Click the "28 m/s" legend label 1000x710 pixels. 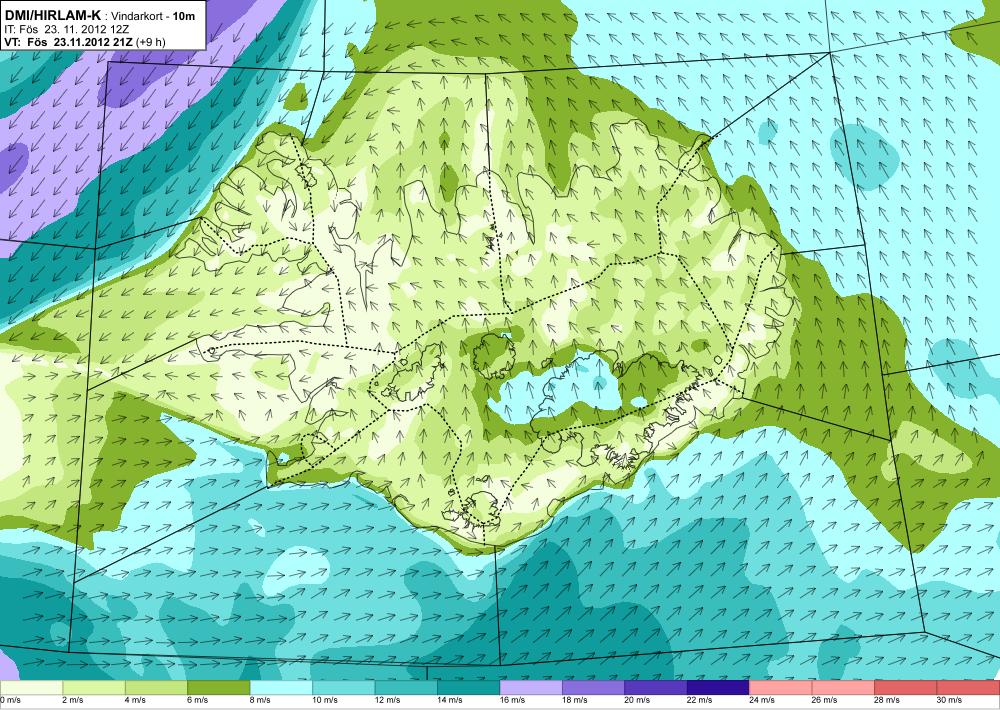coord(887,700)
